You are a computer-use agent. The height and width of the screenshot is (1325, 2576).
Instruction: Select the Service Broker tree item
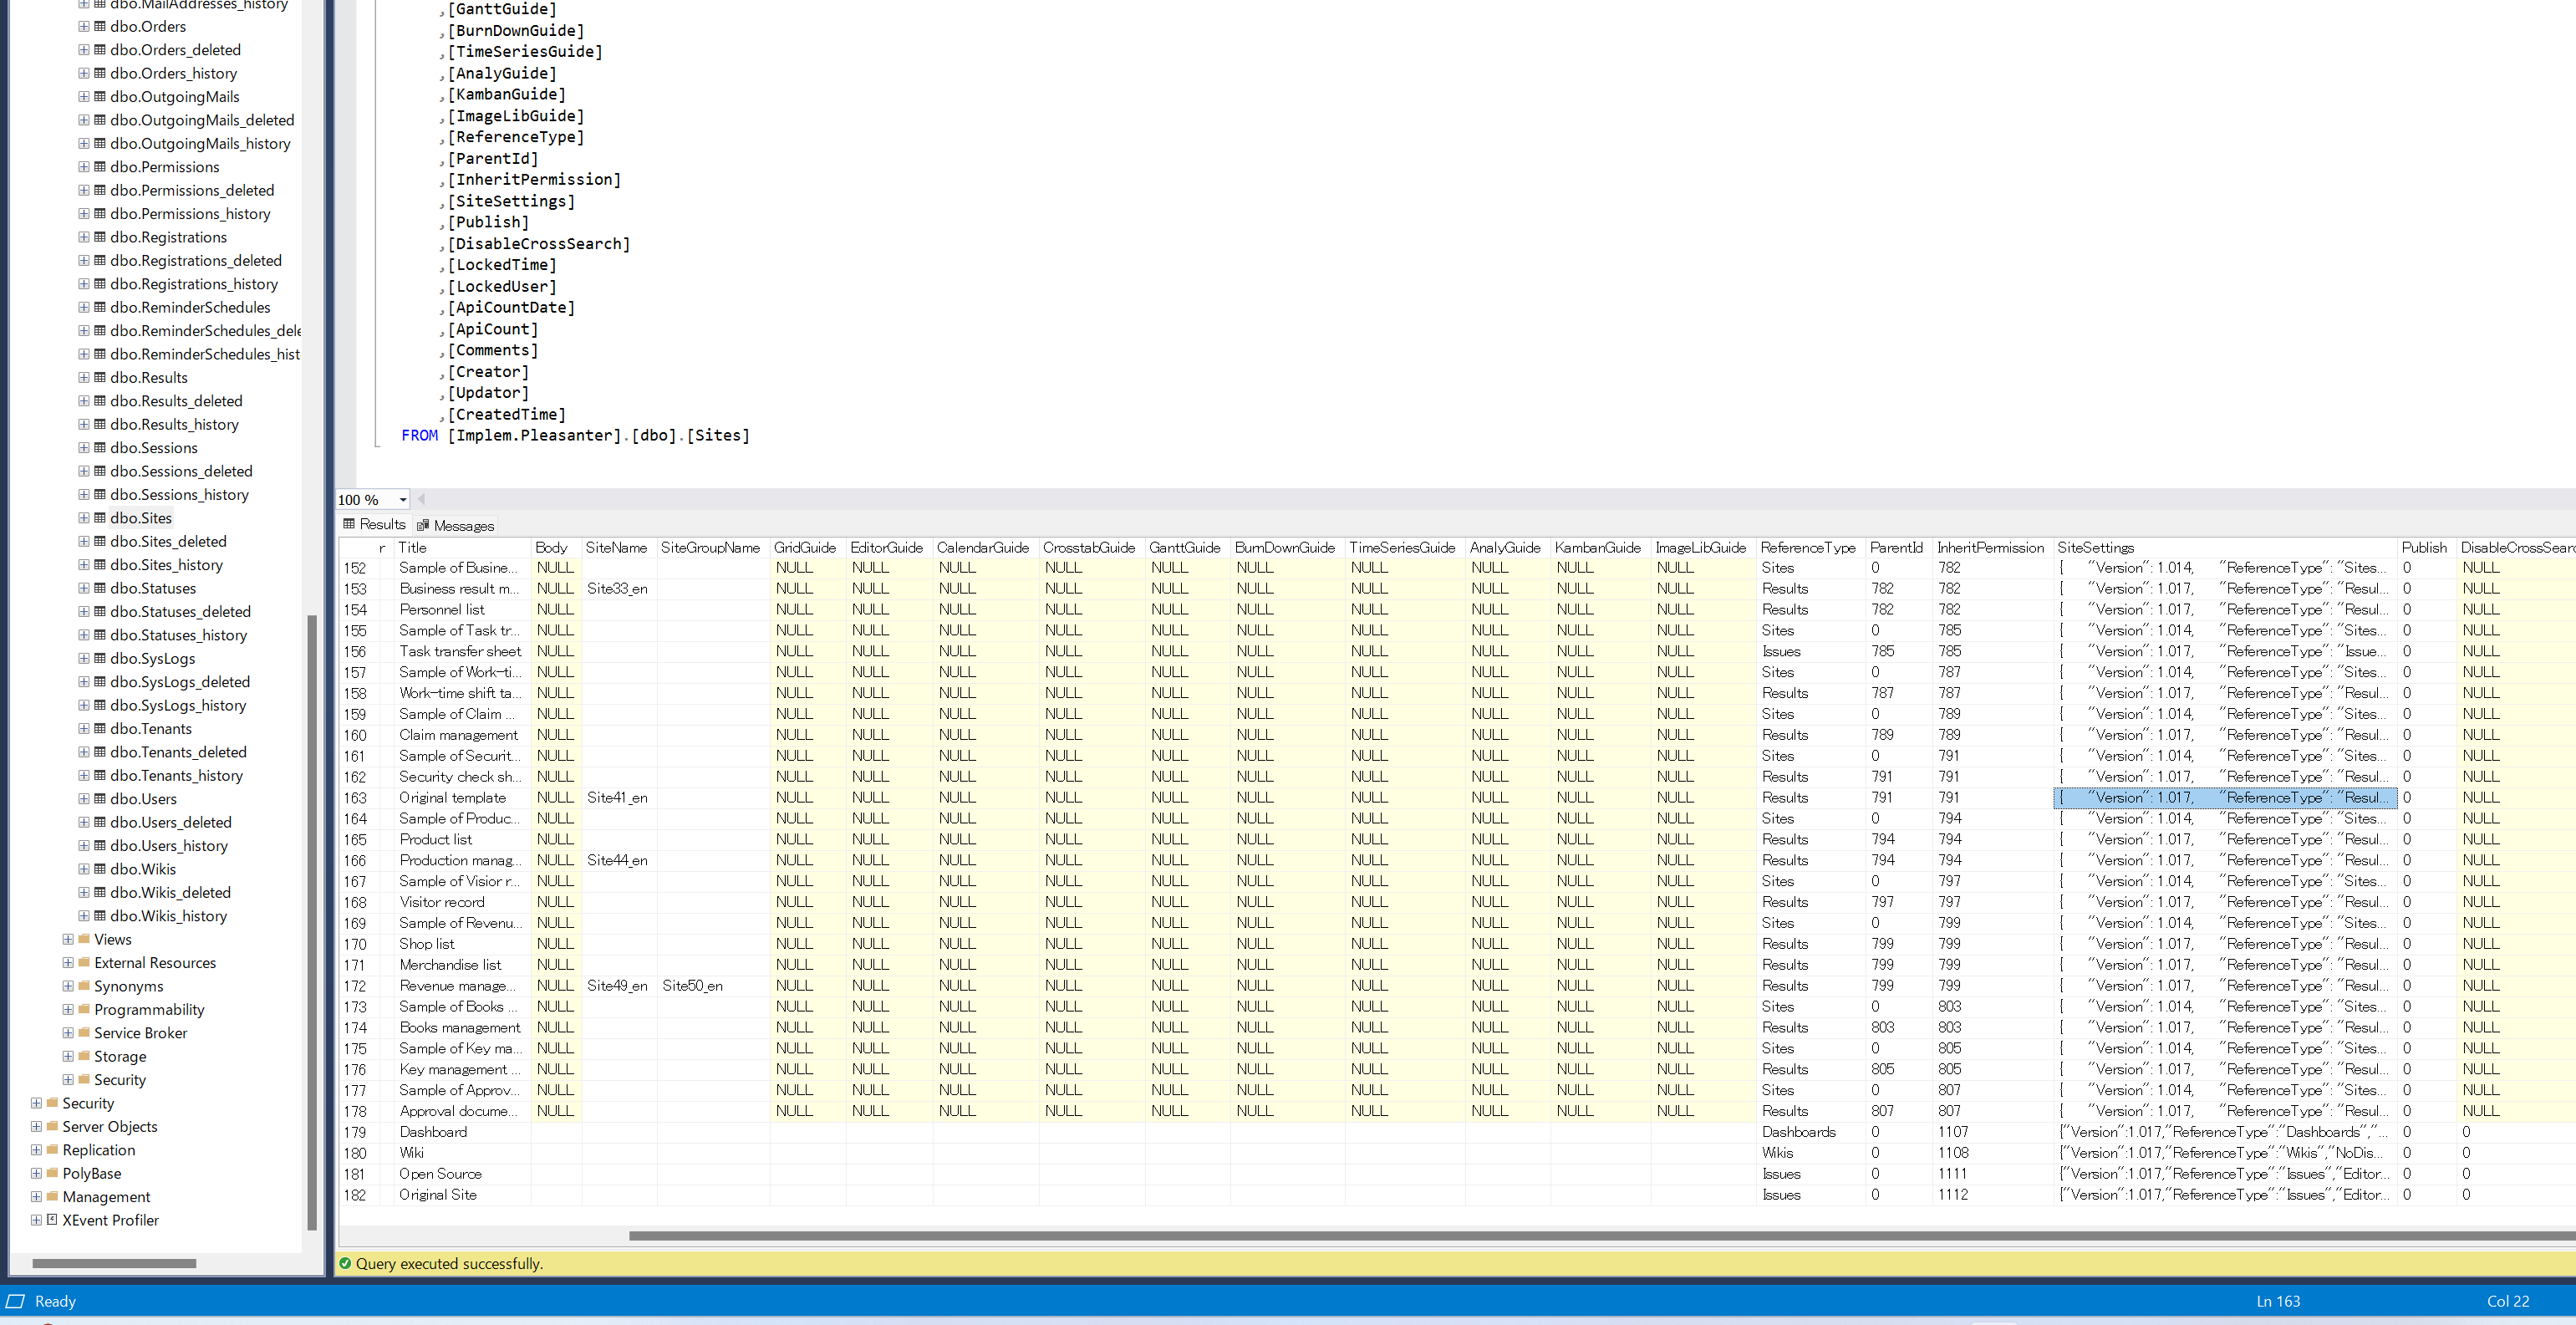tap(141, 1033)
